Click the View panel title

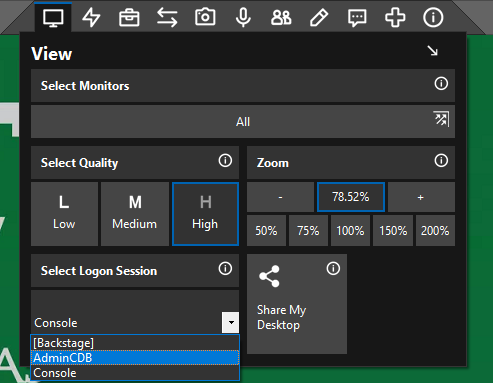(51, 54)
